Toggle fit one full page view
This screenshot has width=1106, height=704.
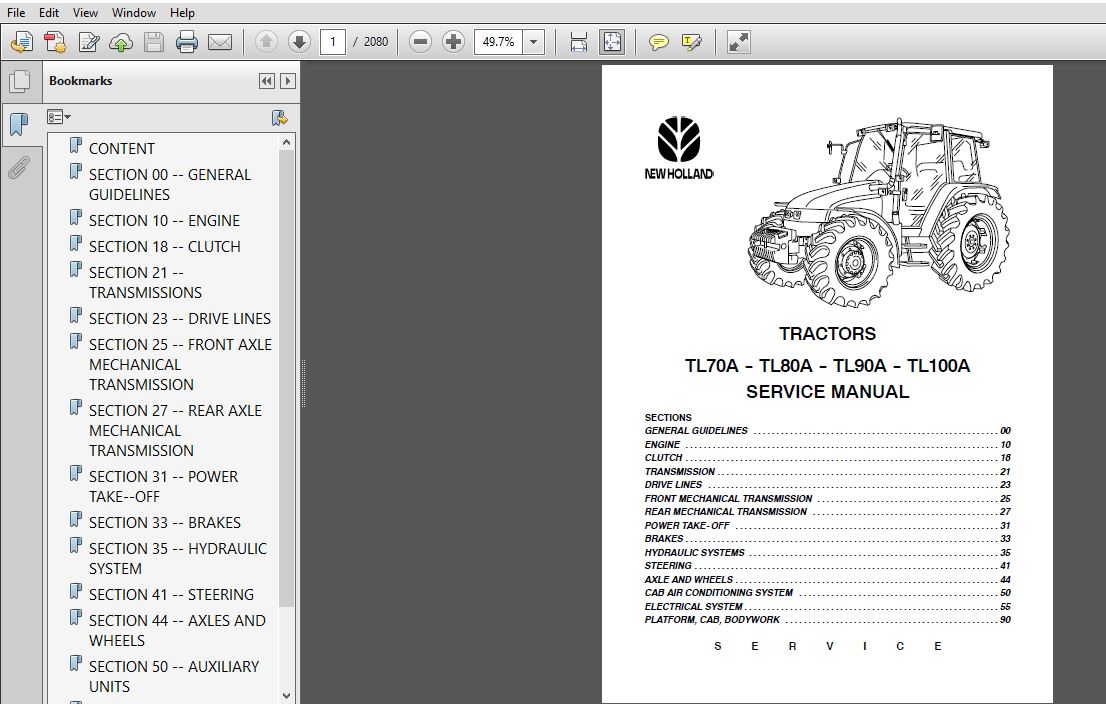click(x=612, y=42)
